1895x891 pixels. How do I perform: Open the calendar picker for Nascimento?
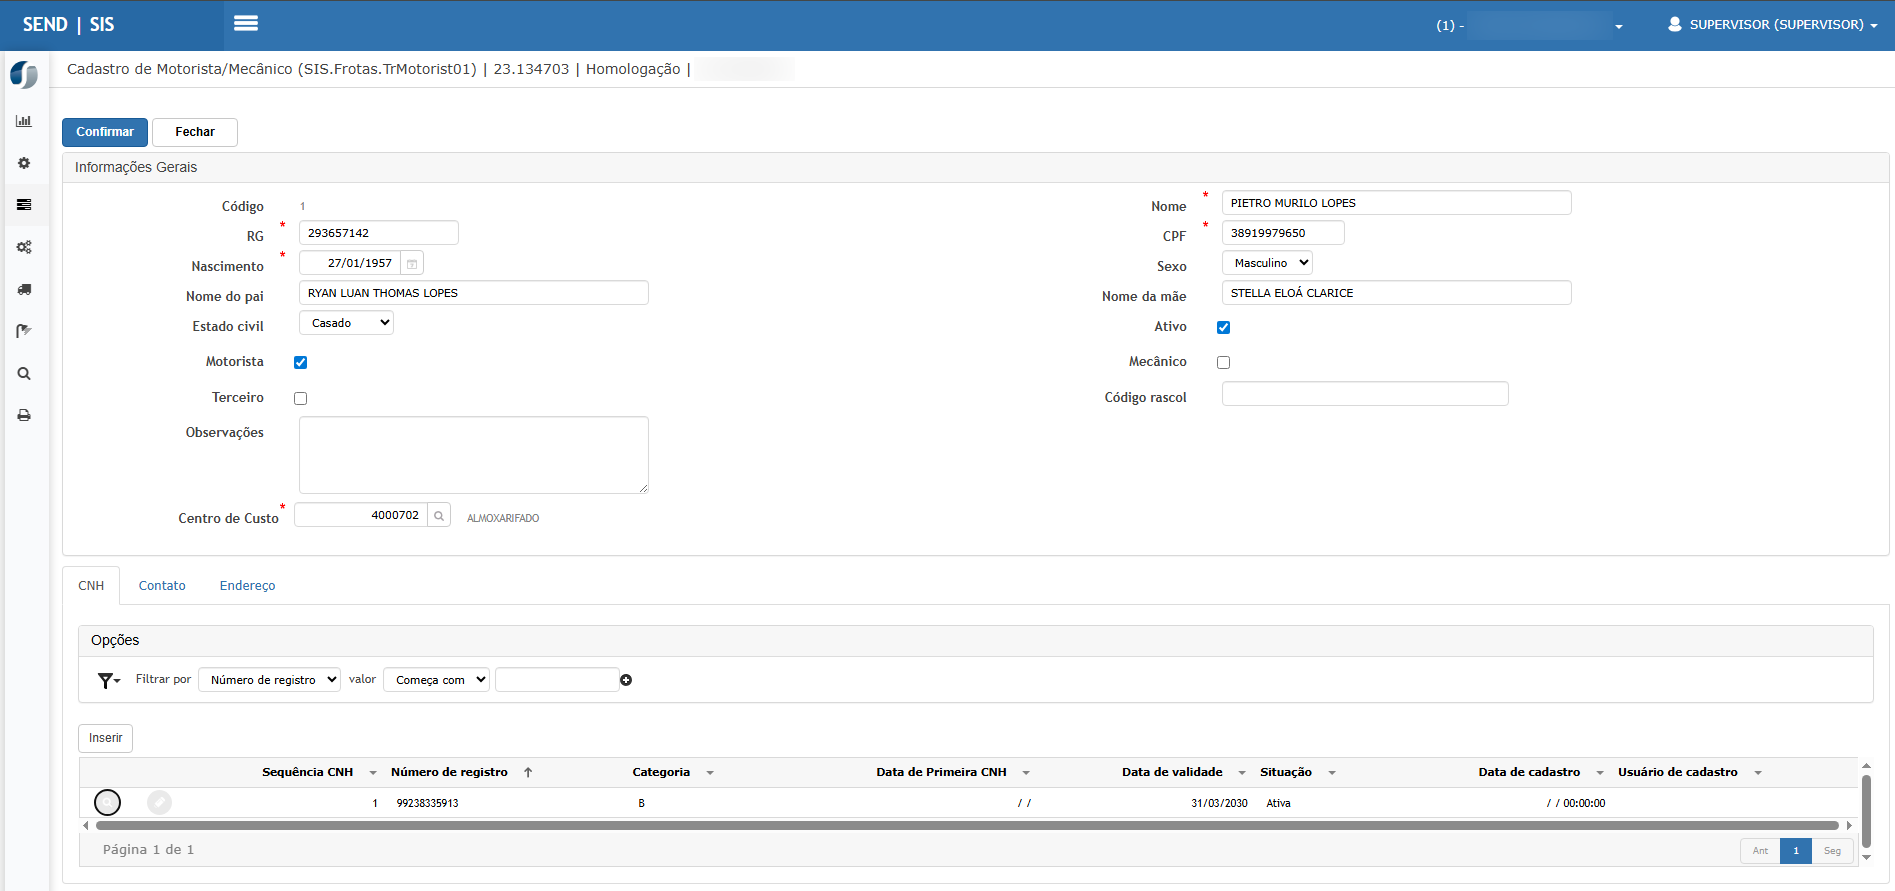tap(412, 263)
